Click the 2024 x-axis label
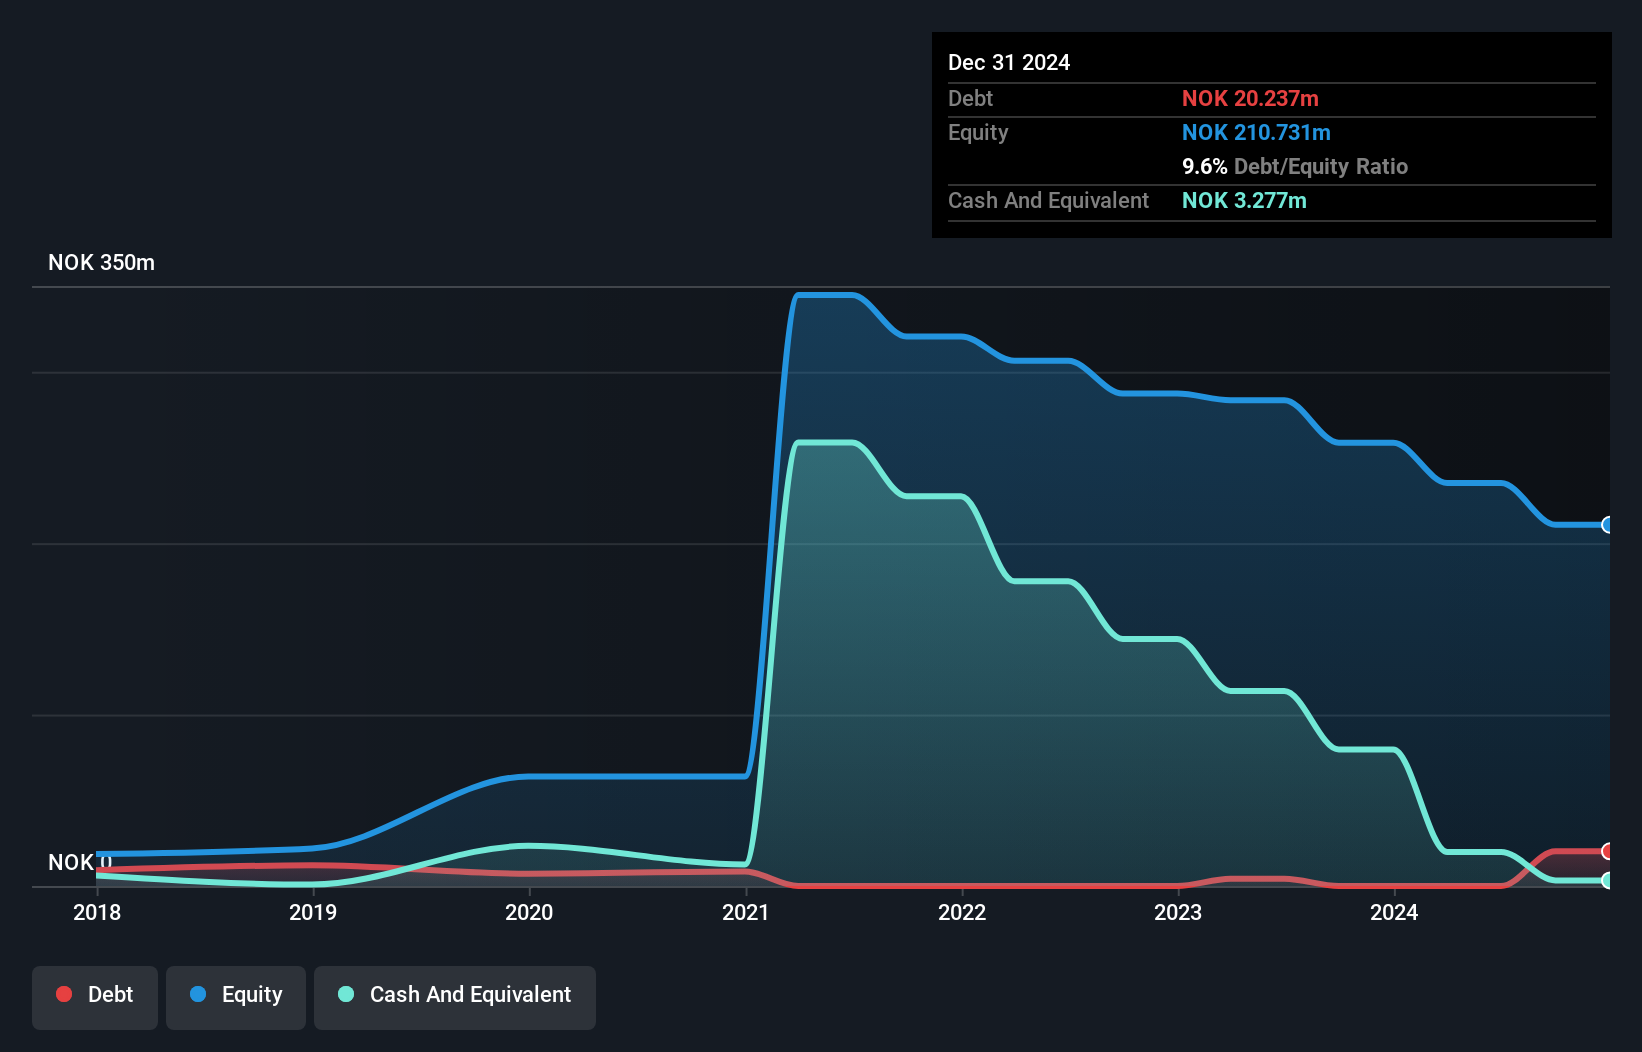 pyautogui.click(x=1394, y=912)
